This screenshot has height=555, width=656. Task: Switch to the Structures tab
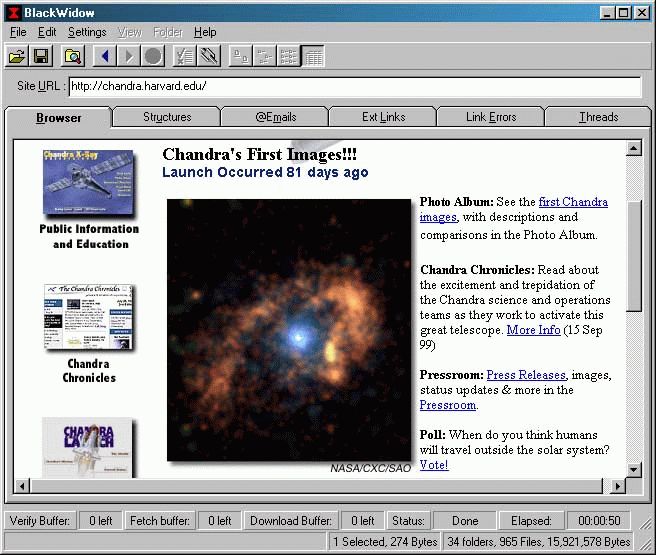click(x=167, y=117)
